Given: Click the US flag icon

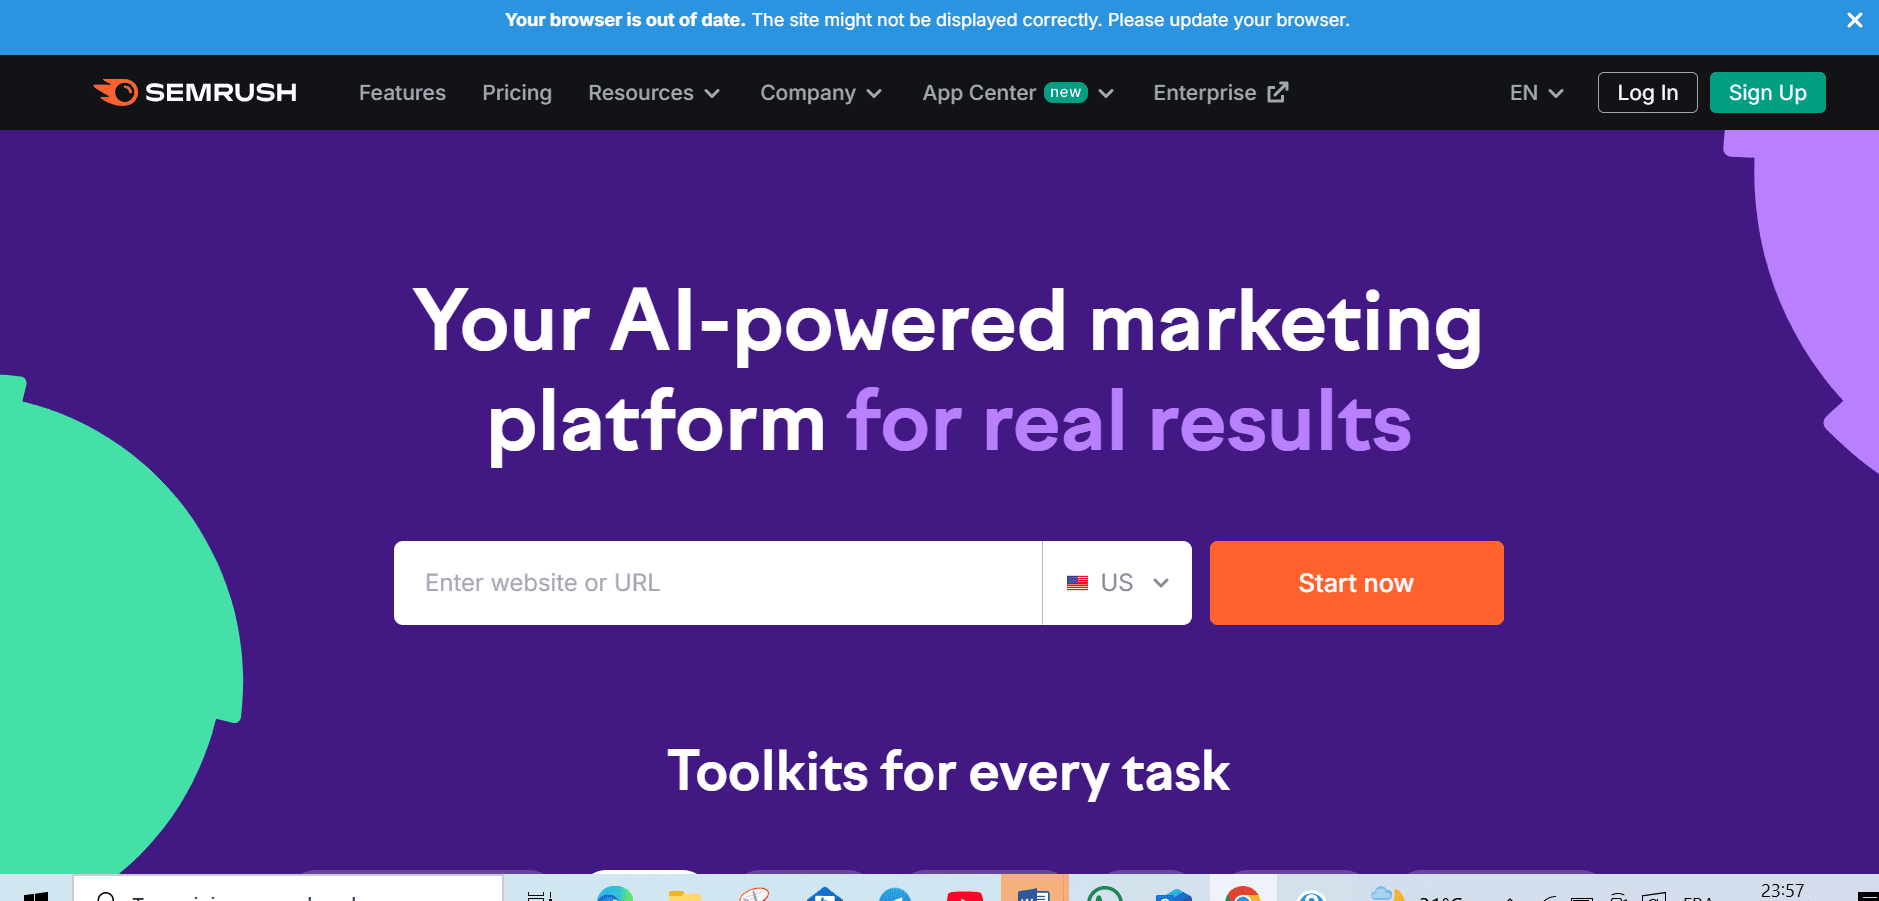Looking at the screenshot, I should coord(1077,583).
